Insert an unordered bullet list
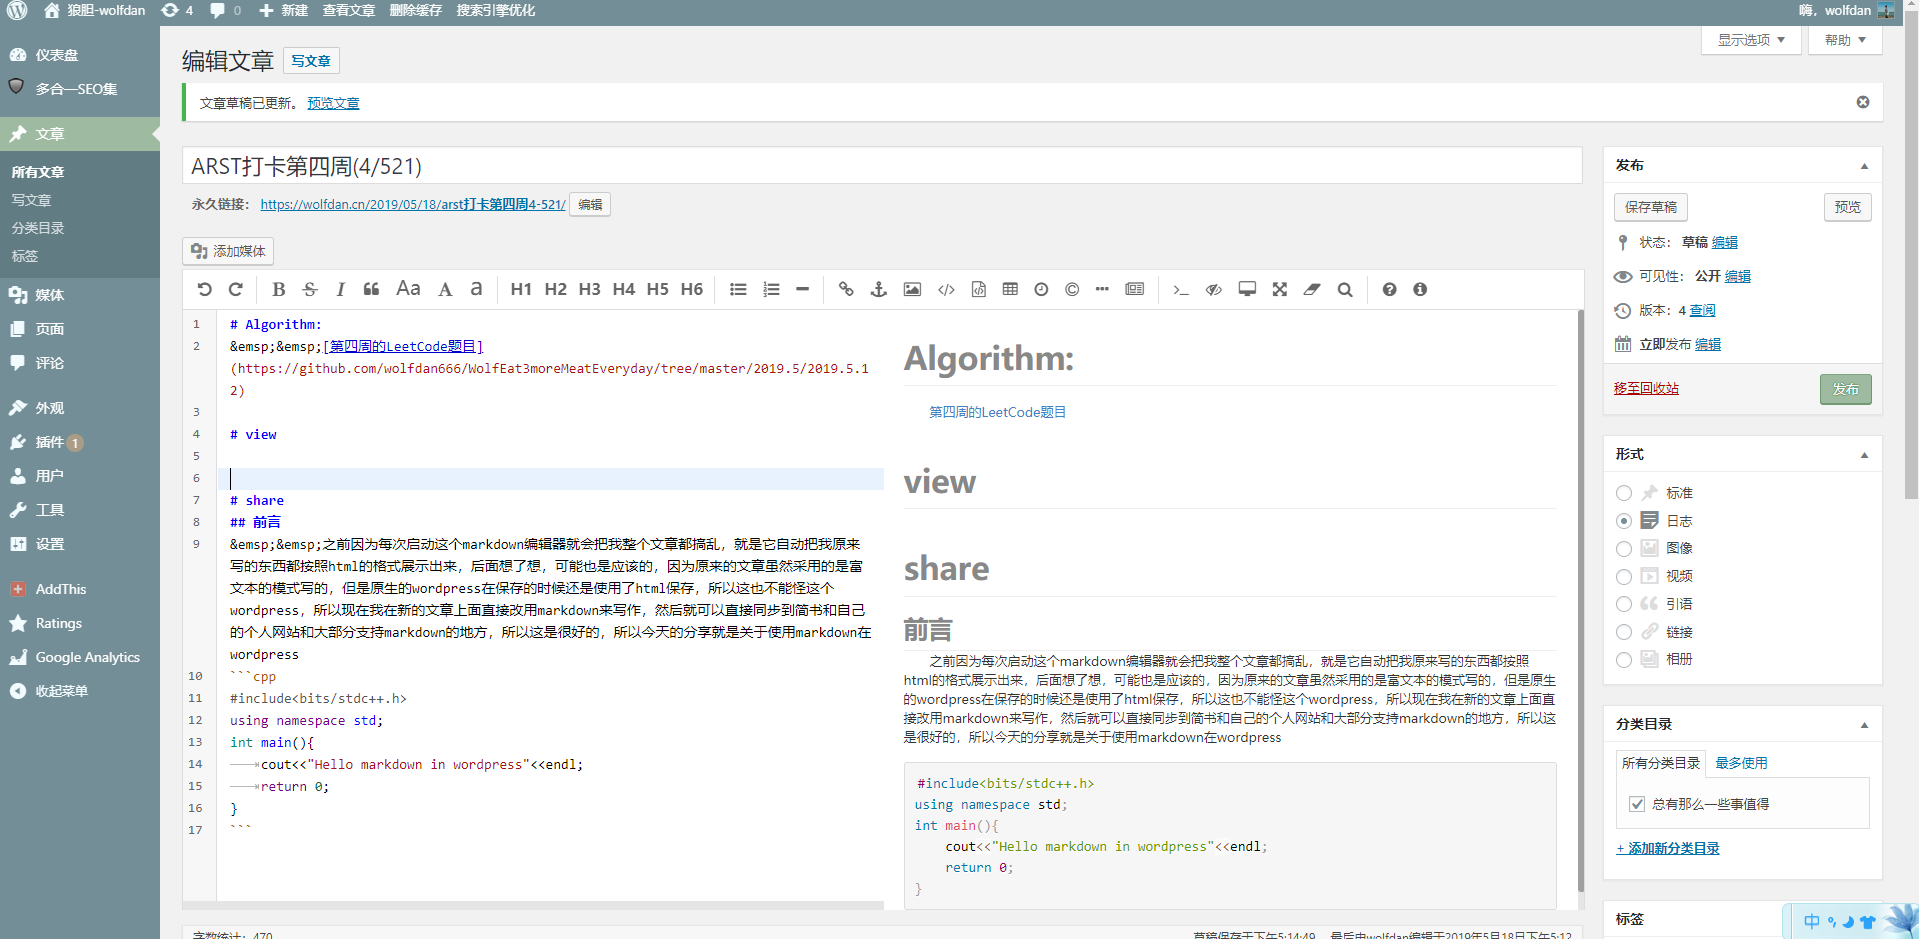Screen dimensions: 1919x939 [x=738, y=290]
